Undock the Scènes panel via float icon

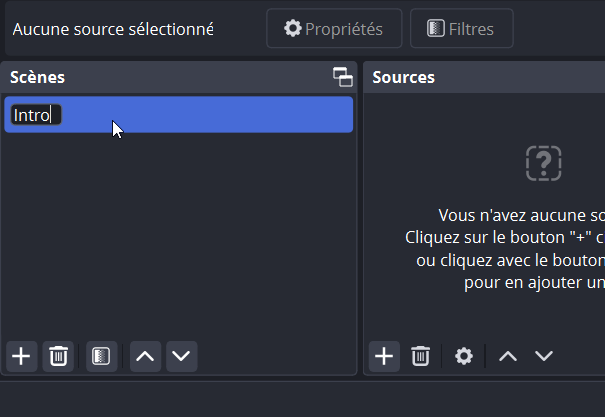pos(343,78)
